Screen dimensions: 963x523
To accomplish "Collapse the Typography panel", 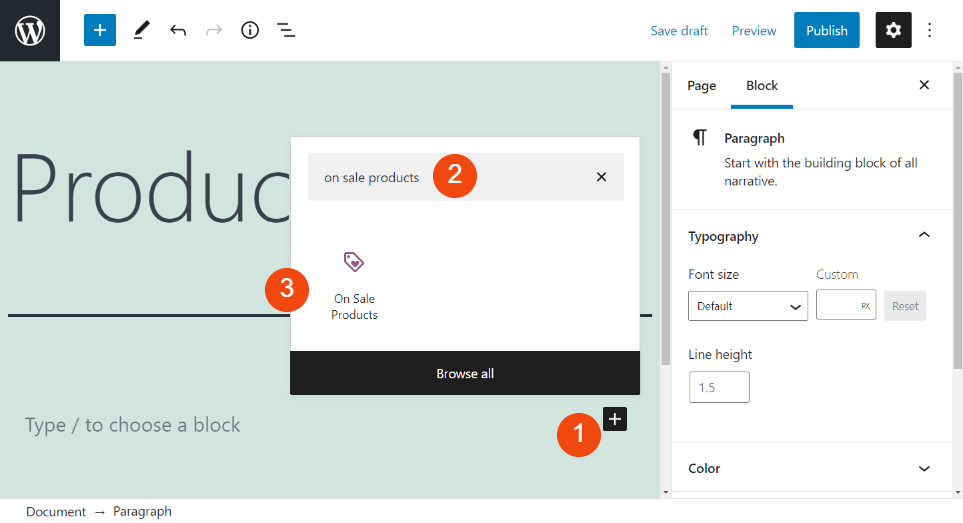I will (x=924, y=236).
